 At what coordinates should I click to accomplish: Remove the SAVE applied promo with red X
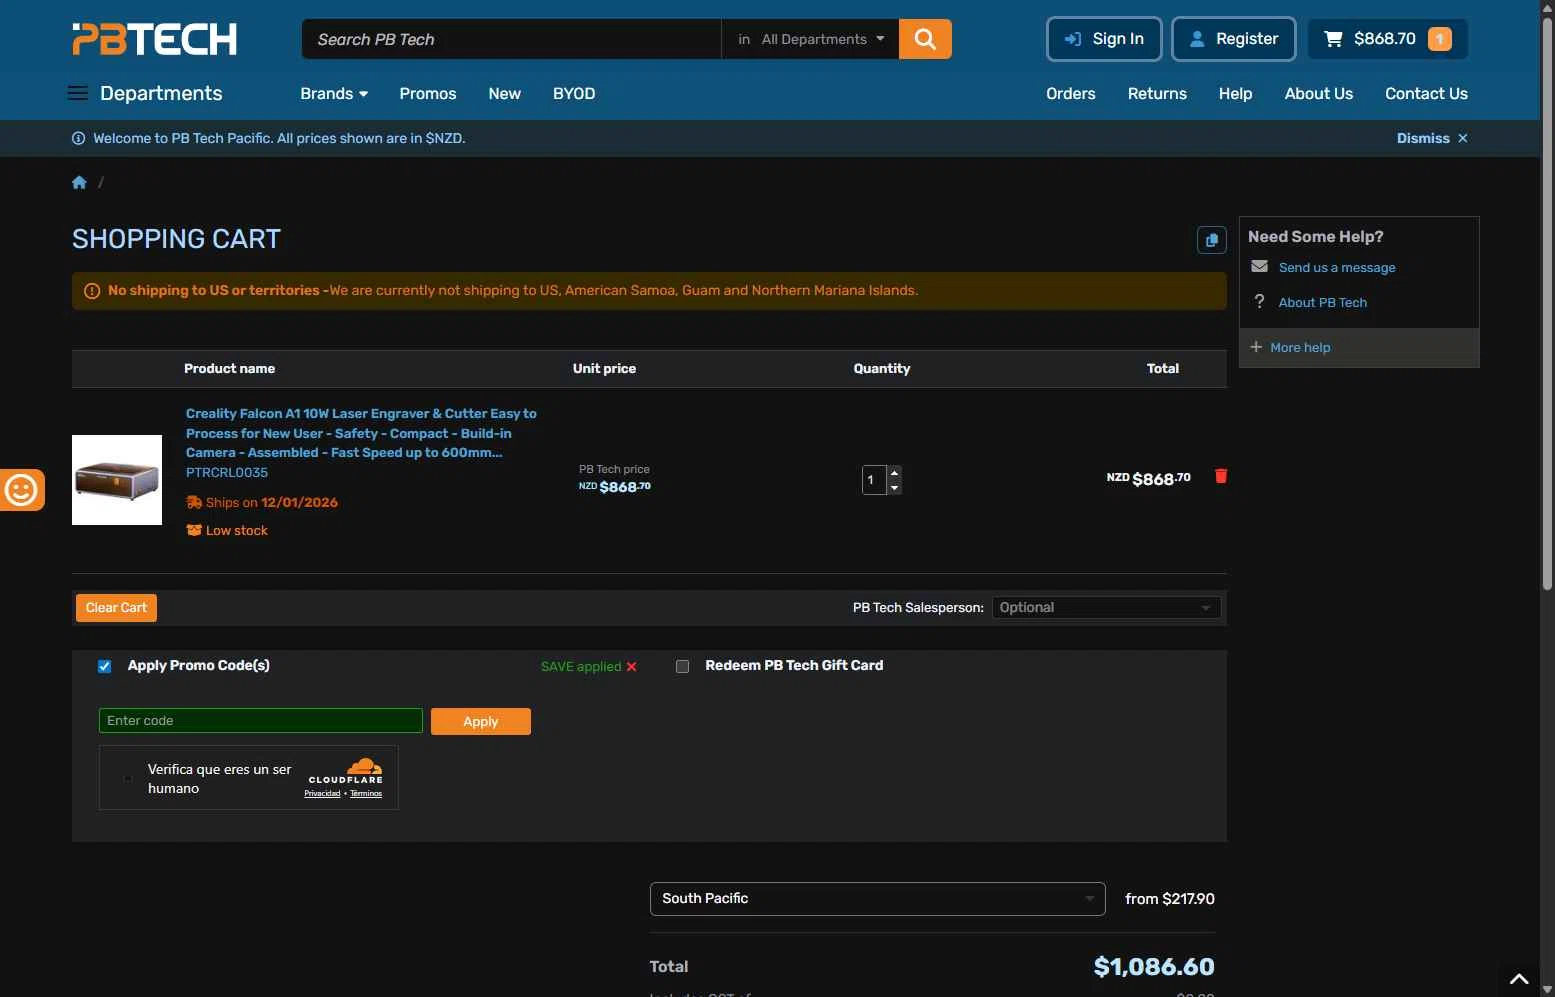631,667
